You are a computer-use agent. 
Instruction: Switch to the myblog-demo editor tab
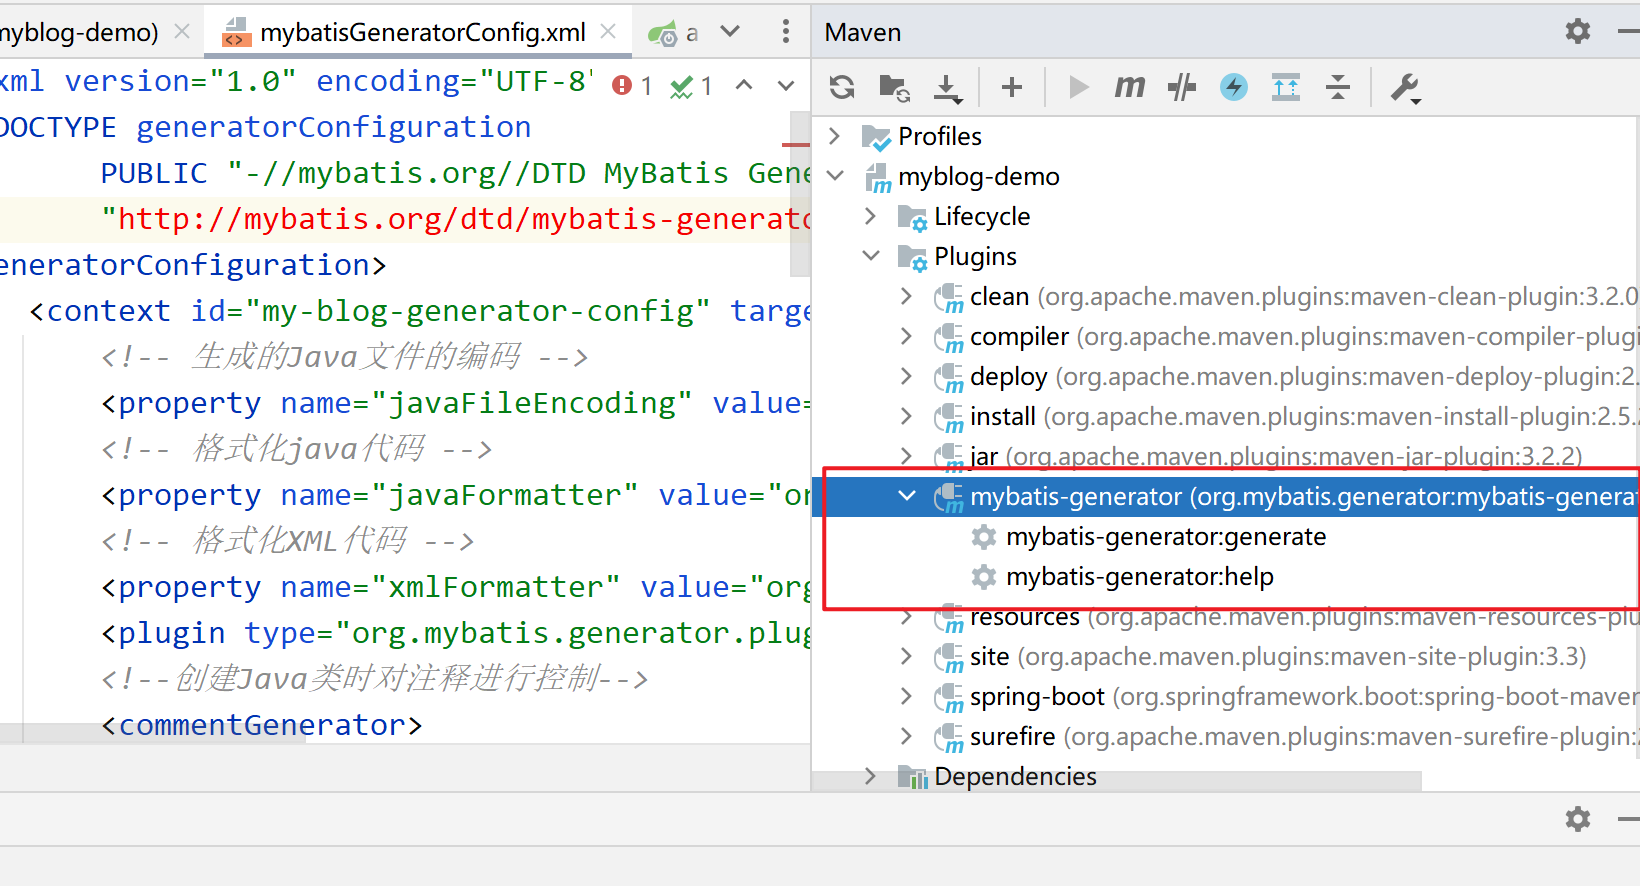click(80, 32)
